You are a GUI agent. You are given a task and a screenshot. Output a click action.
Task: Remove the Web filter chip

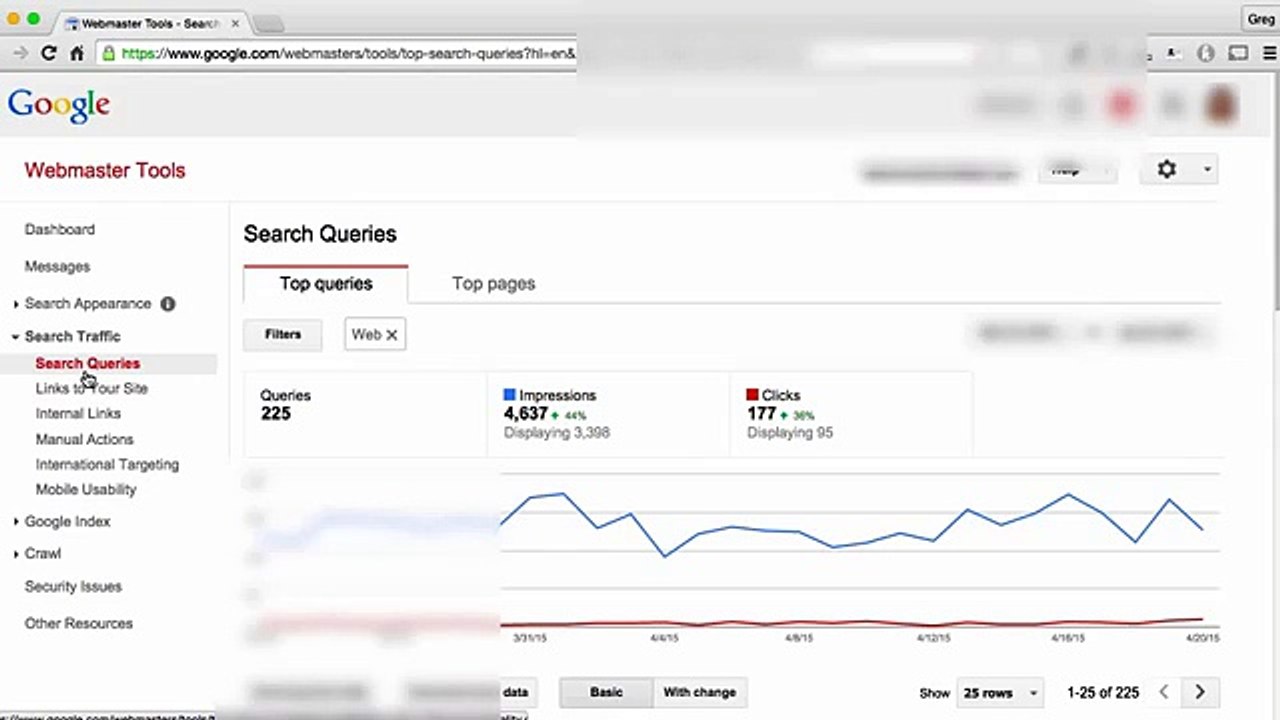coord(392,335)
